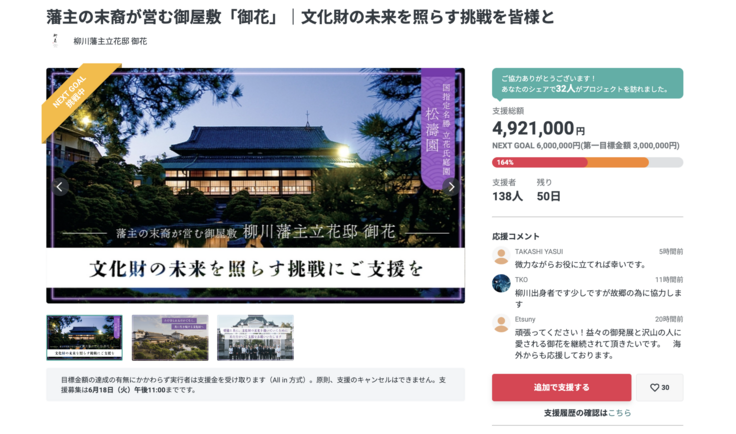Open TAKASHI YASUI's commenter avatar
Viewport: 736px width, 434px height.
(501, 256)
